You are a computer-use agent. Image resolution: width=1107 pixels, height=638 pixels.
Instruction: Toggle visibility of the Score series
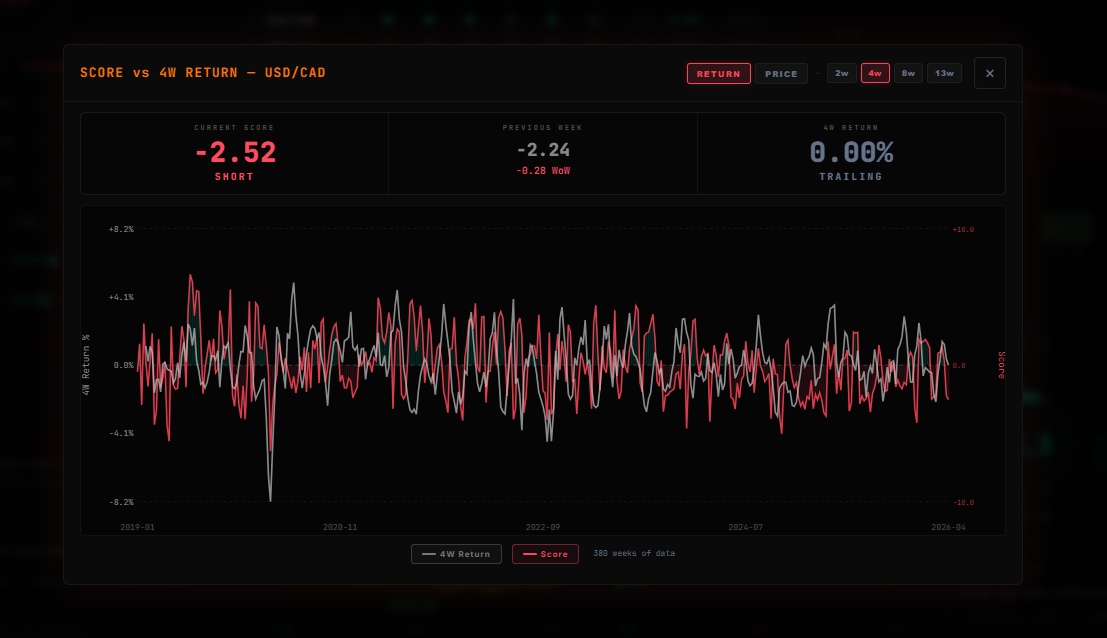click(x=545, y=553)
